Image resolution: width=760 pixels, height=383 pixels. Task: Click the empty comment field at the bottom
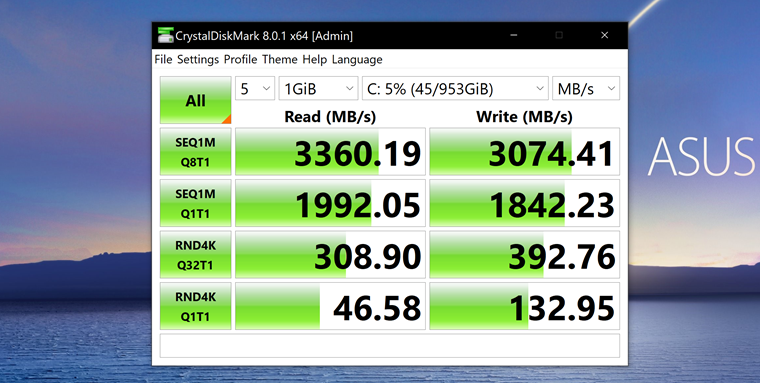click(x=390, y=346)
